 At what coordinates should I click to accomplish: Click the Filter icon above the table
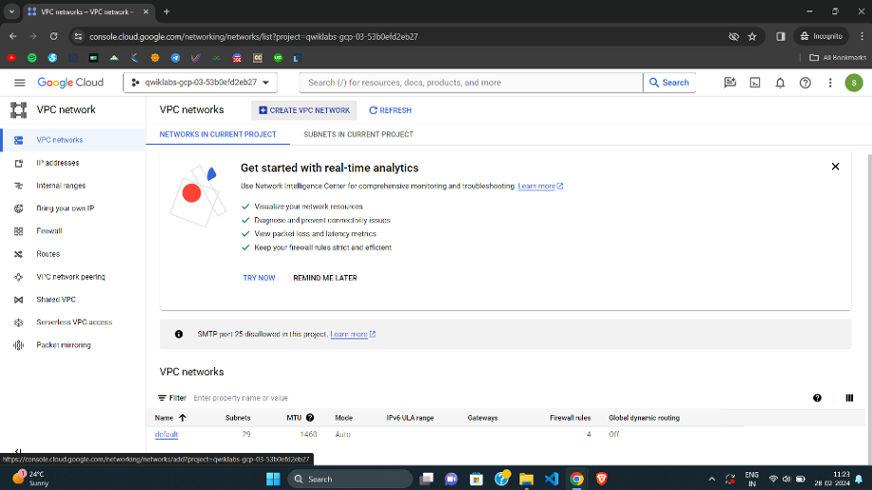[x=162, y=398]
